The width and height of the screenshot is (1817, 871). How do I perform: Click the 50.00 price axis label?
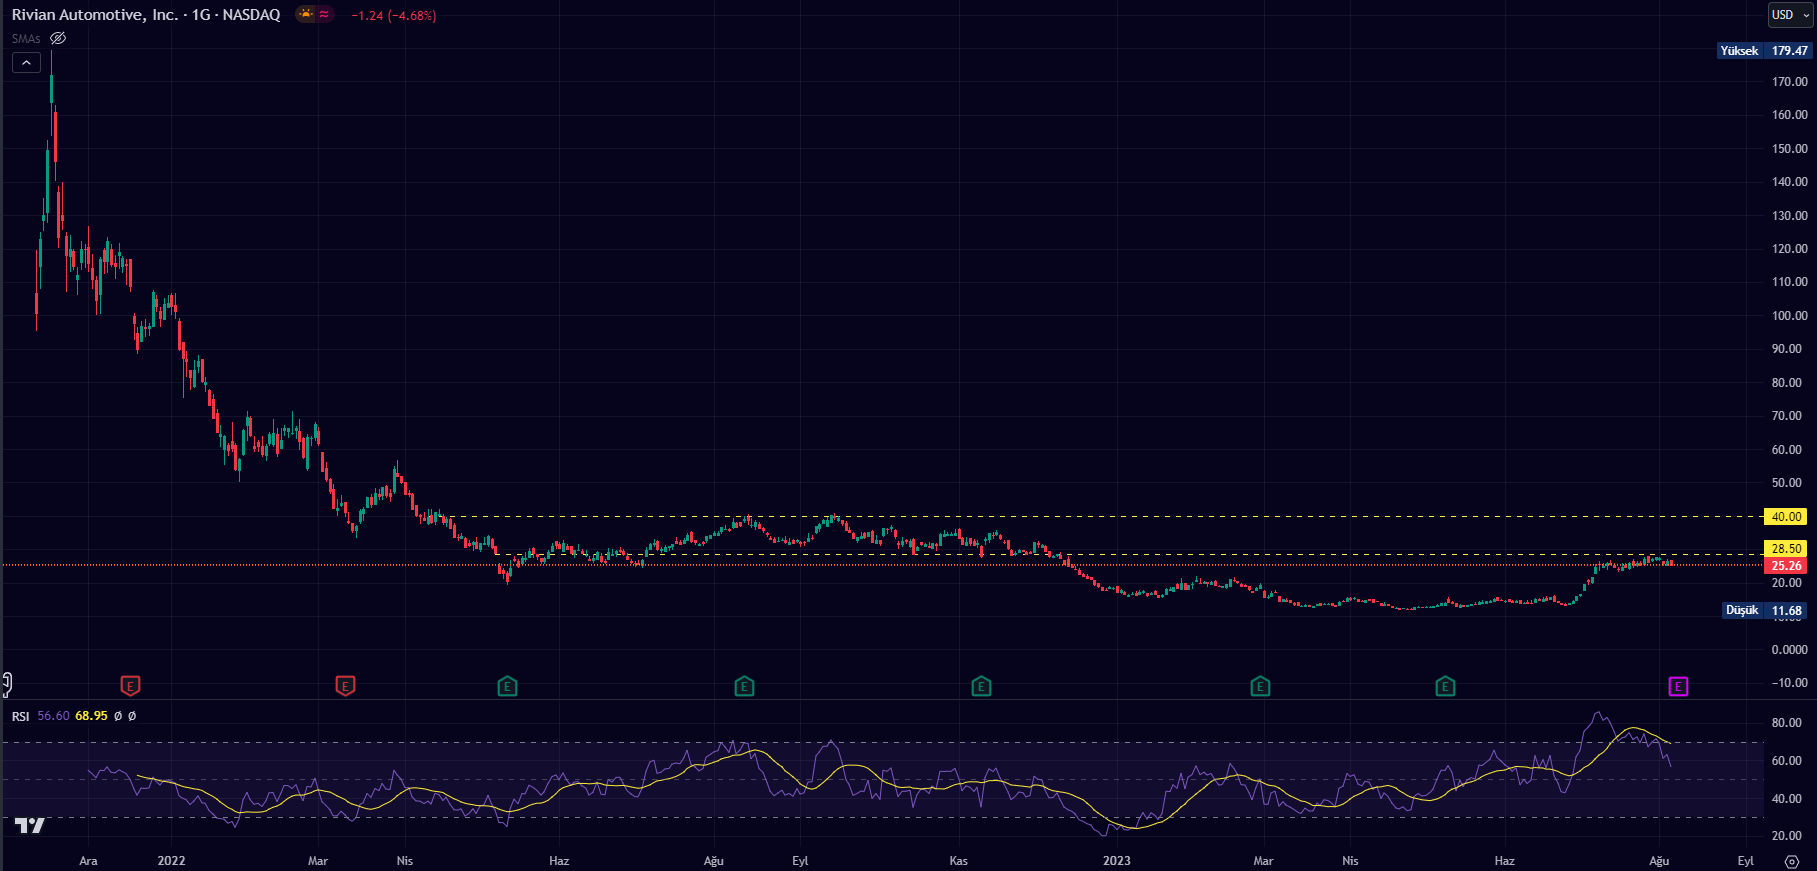click(1786, 483)
